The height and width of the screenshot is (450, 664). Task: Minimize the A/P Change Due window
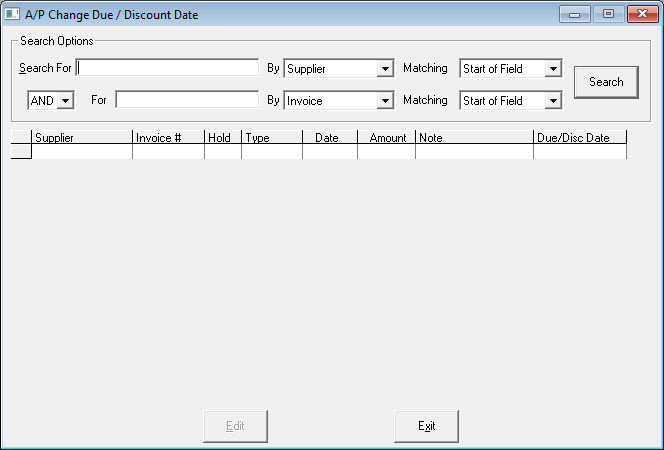tap(574, 14)
